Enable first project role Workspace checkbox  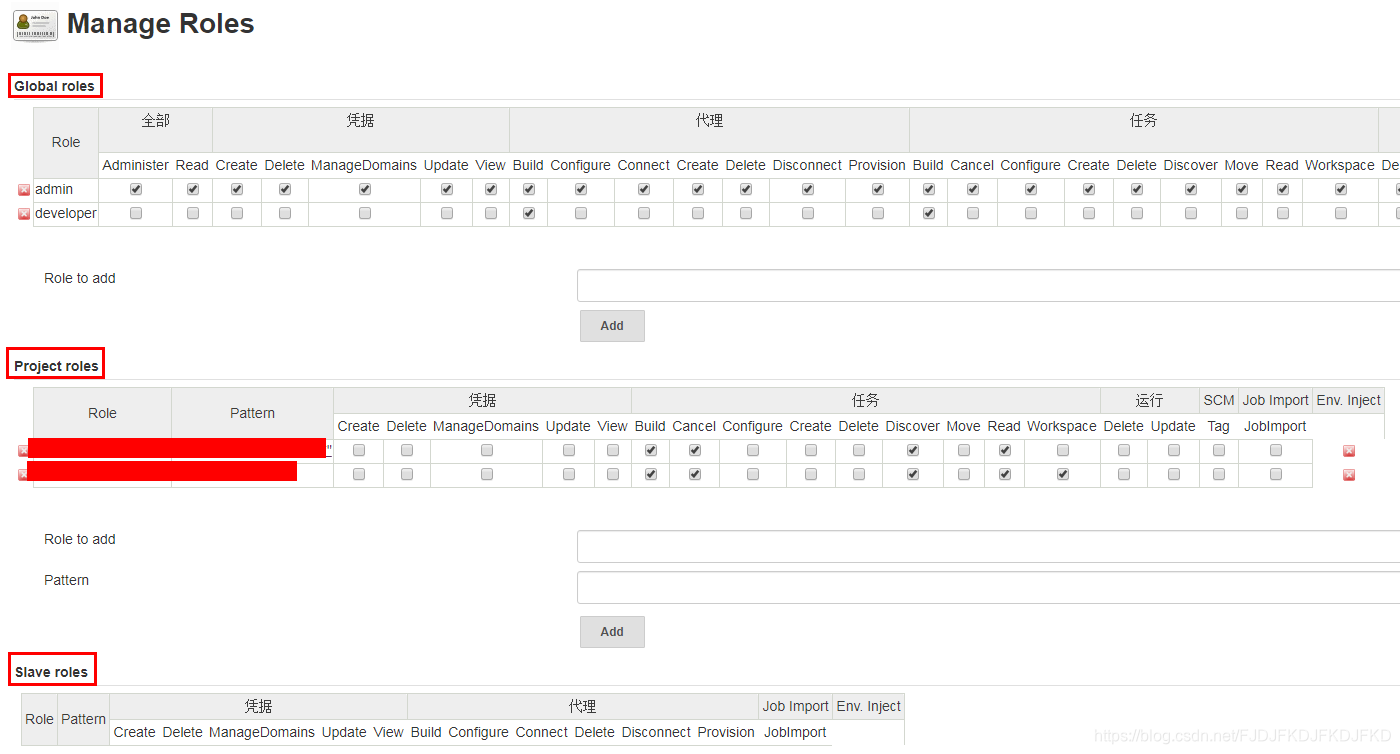coord(1063,450)
